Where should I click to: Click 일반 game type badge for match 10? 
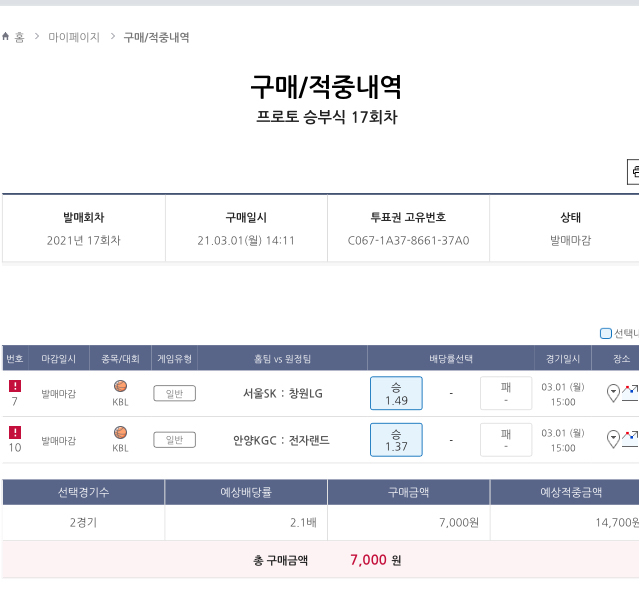click(174, 440)
